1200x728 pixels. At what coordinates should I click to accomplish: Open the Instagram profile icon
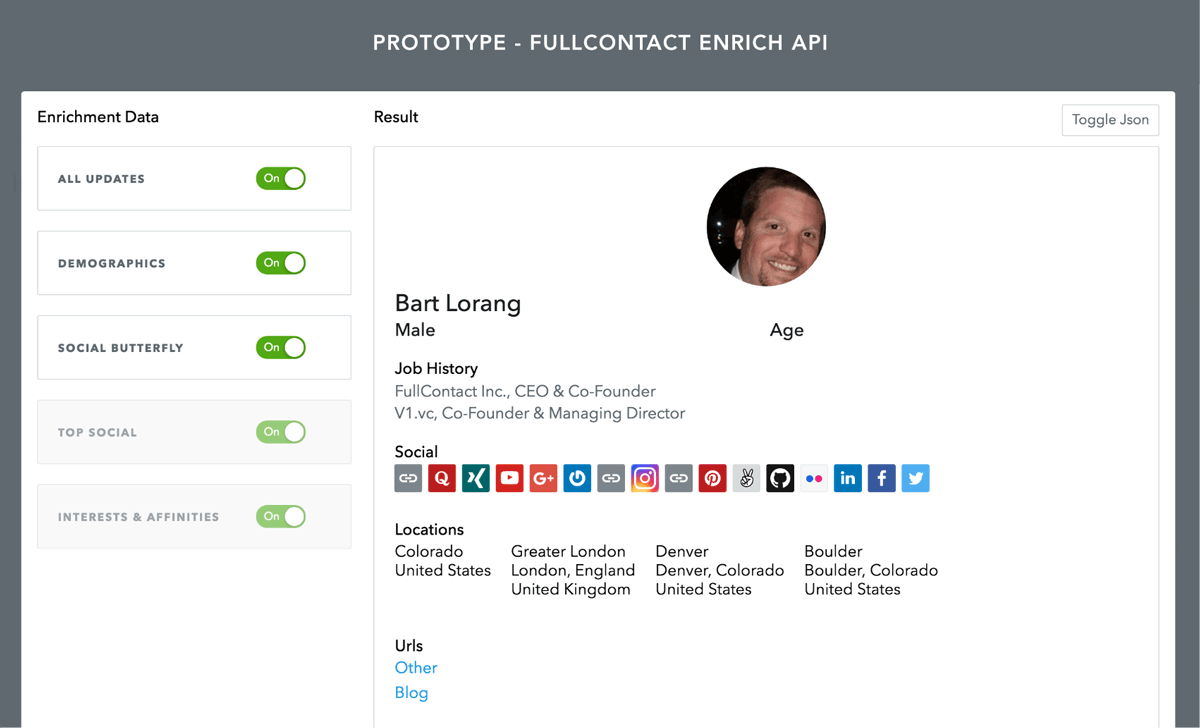[x=645, y=478]
